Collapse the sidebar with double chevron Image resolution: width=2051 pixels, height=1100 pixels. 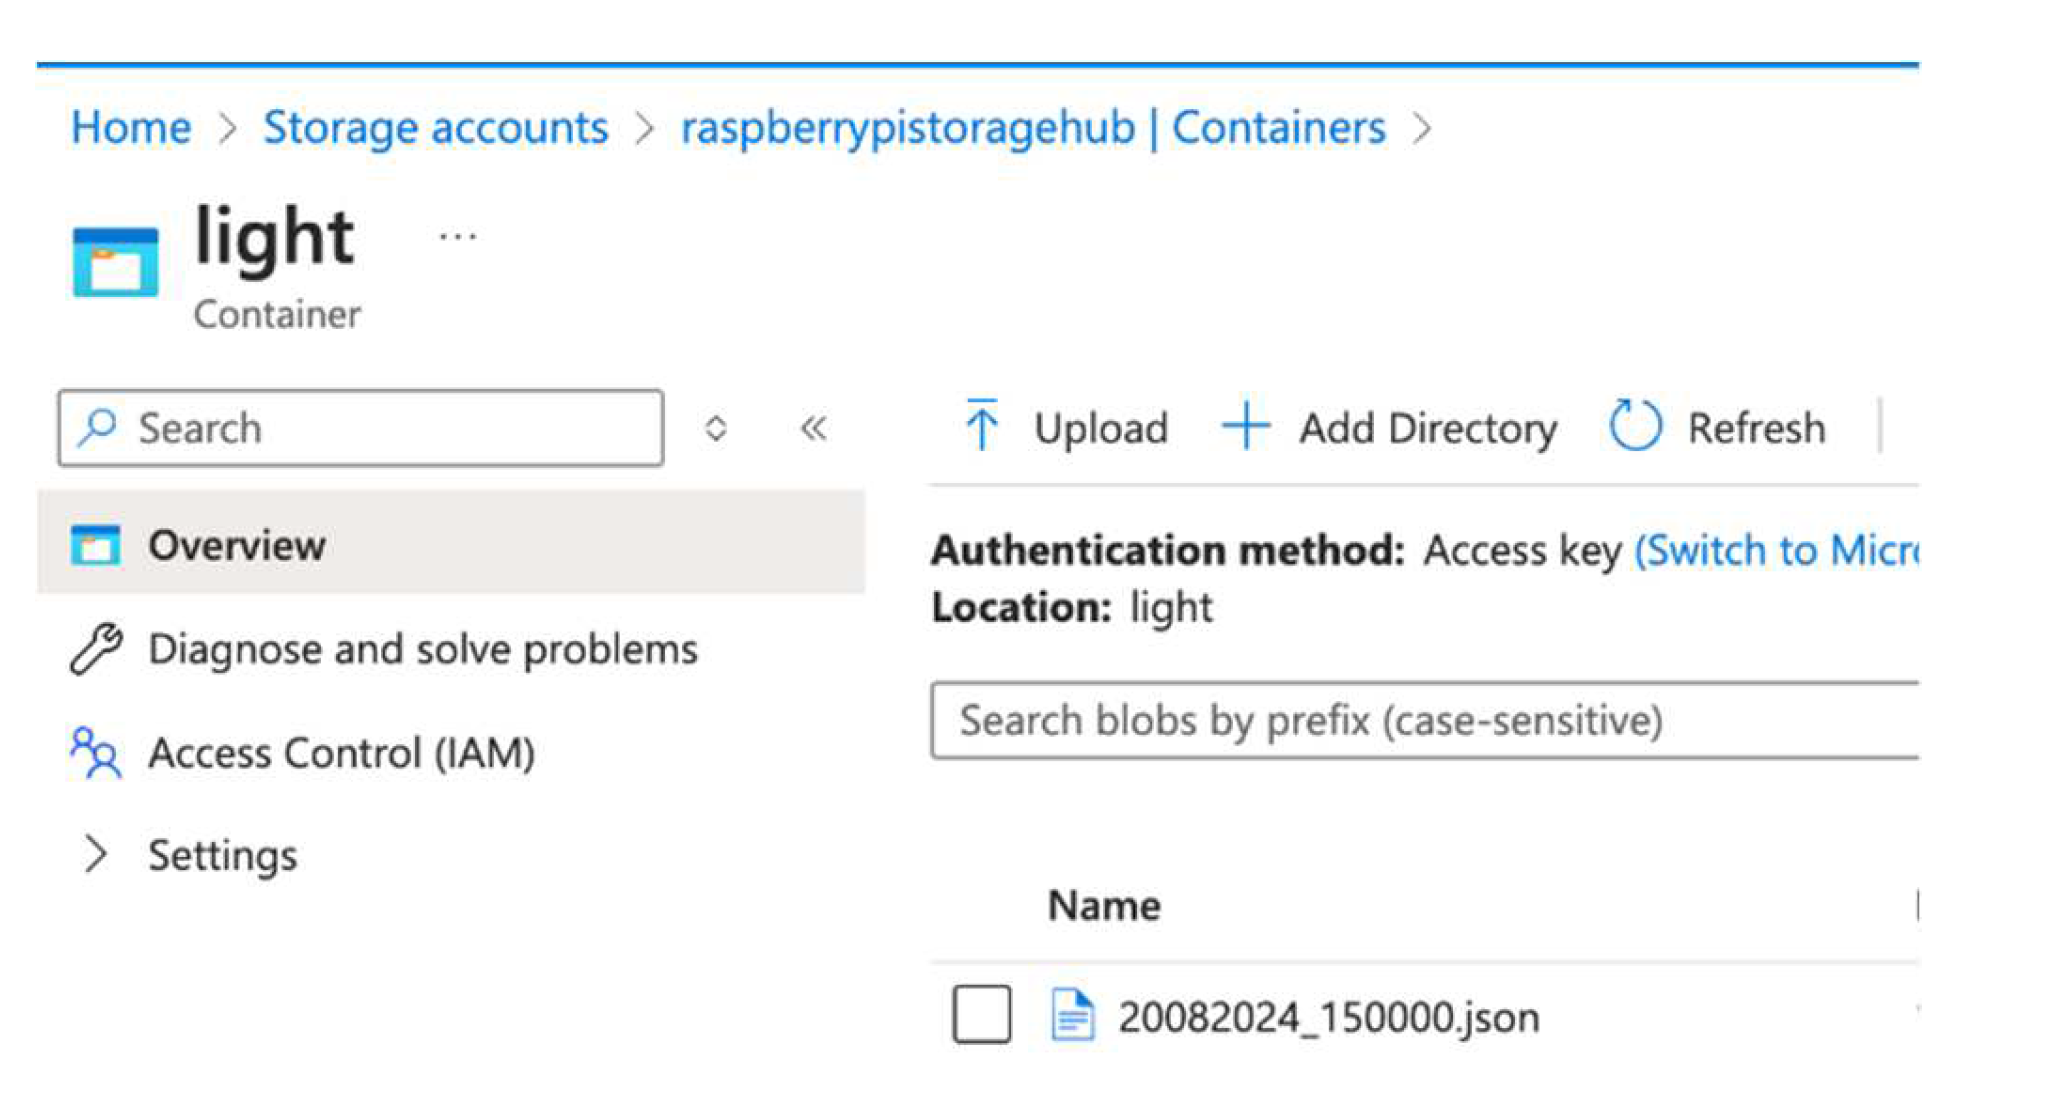[814, 429]
